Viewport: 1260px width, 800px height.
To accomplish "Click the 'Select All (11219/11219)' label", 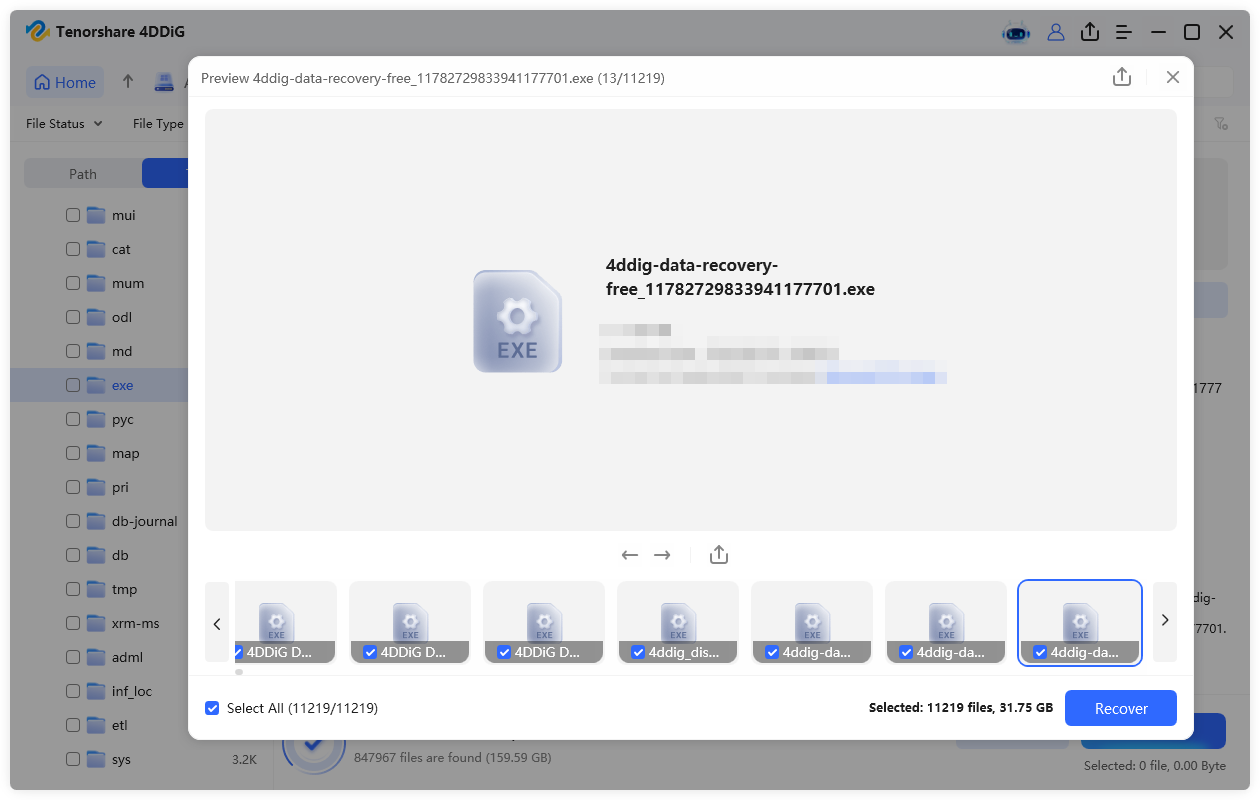I will (302, 708).
